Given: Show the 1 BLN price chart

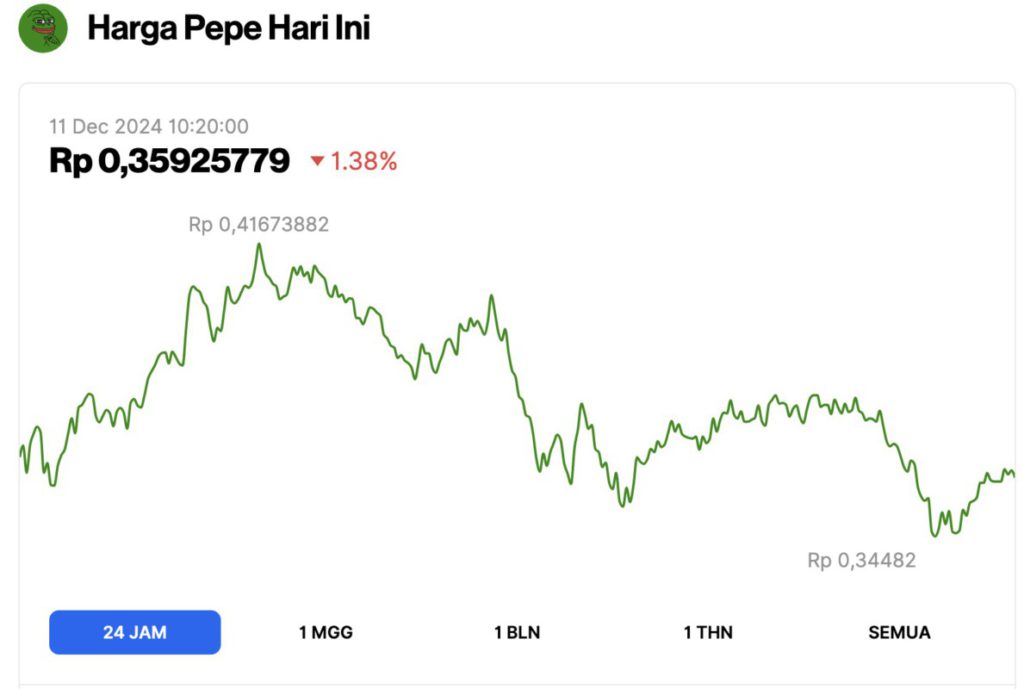Looking at the screenshot, I should (517, 632).
